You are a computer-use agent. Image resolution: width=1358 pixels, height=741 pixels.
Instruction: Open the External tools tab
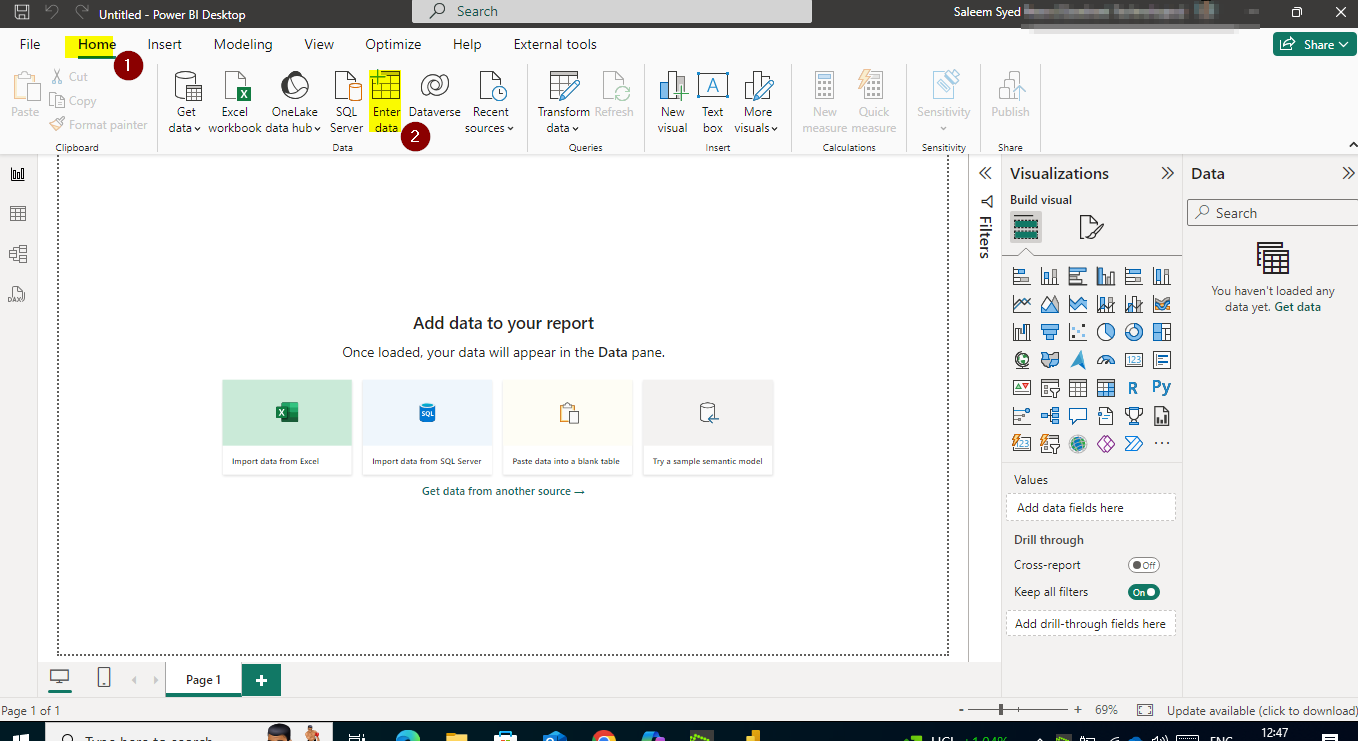point(555,44)
